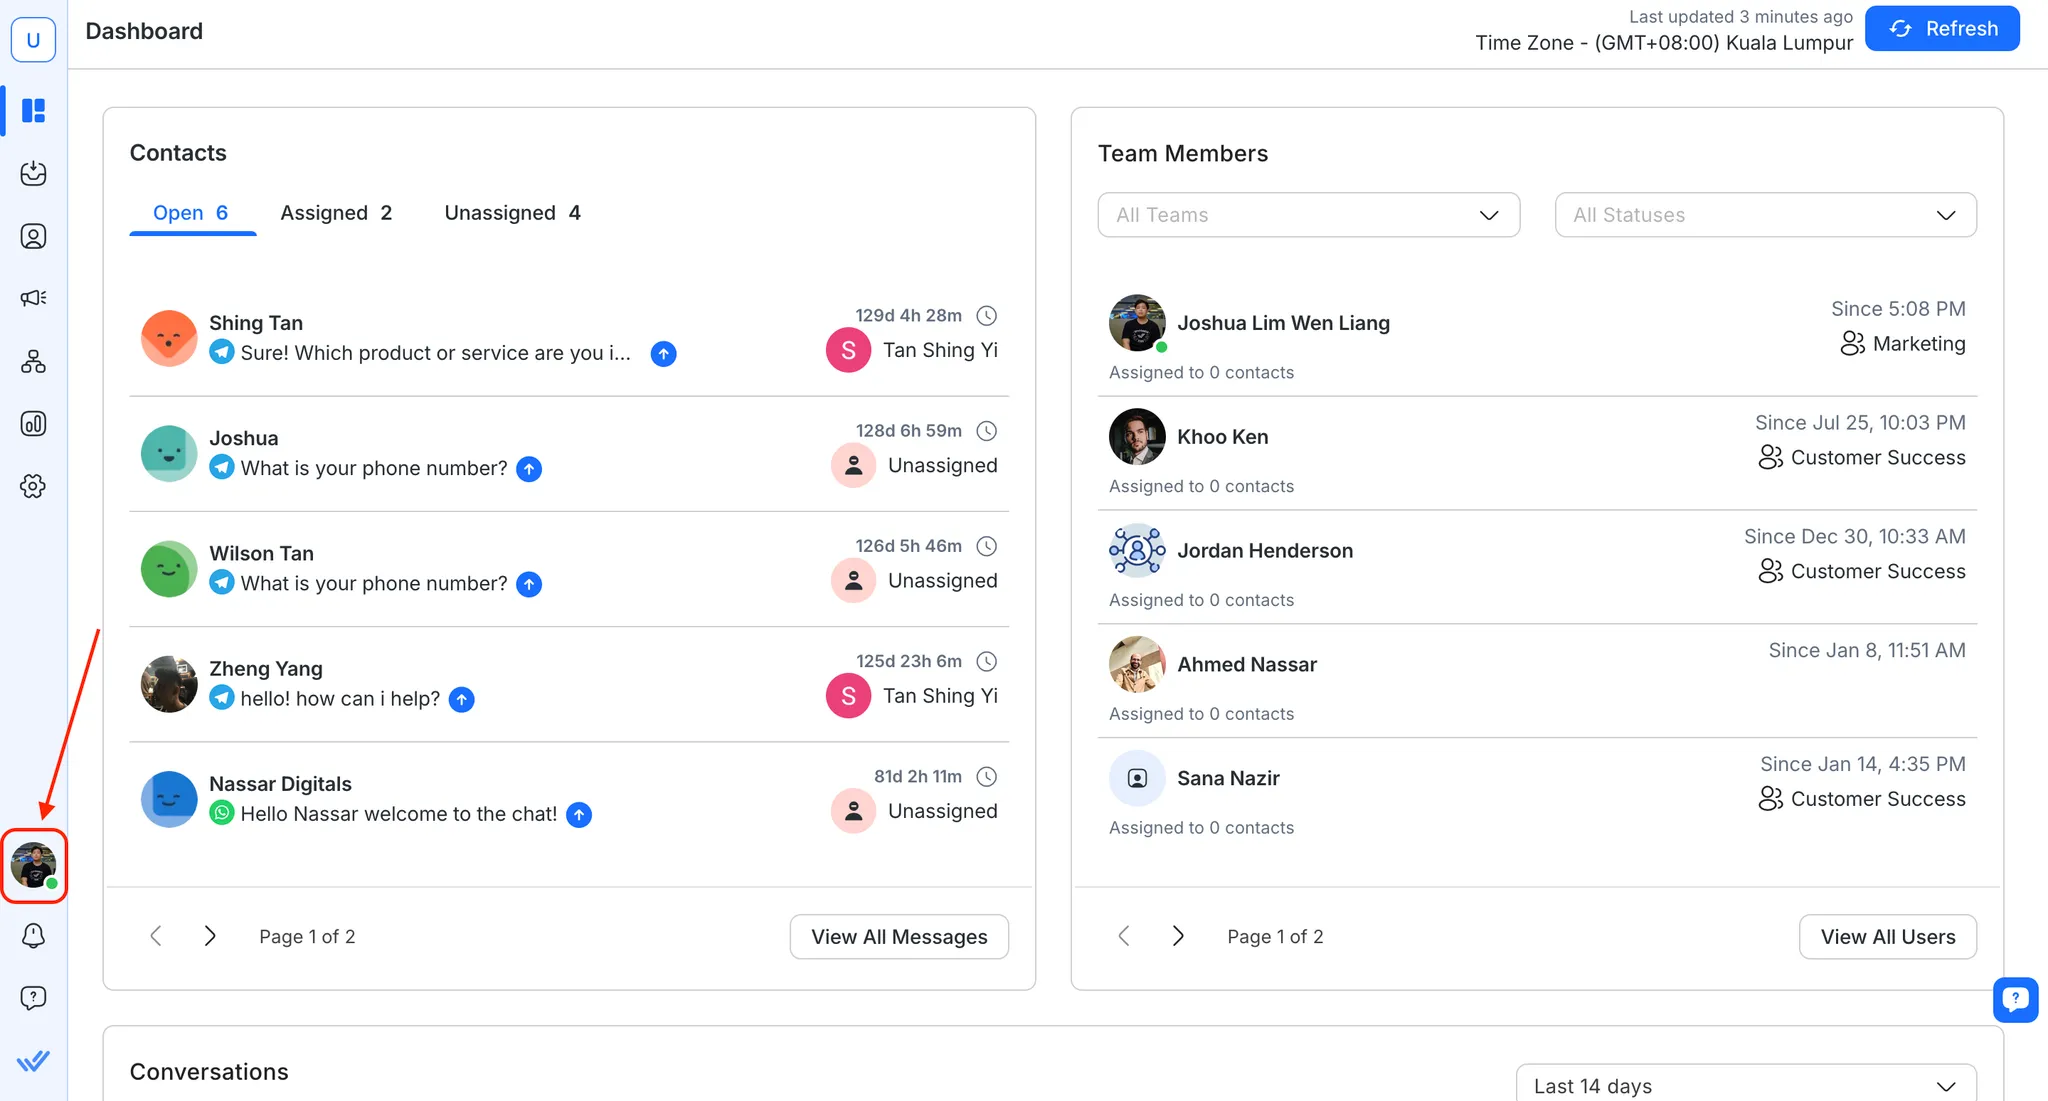
Task: Expand the All Teams dropdown
Action: coord(1308,215)
